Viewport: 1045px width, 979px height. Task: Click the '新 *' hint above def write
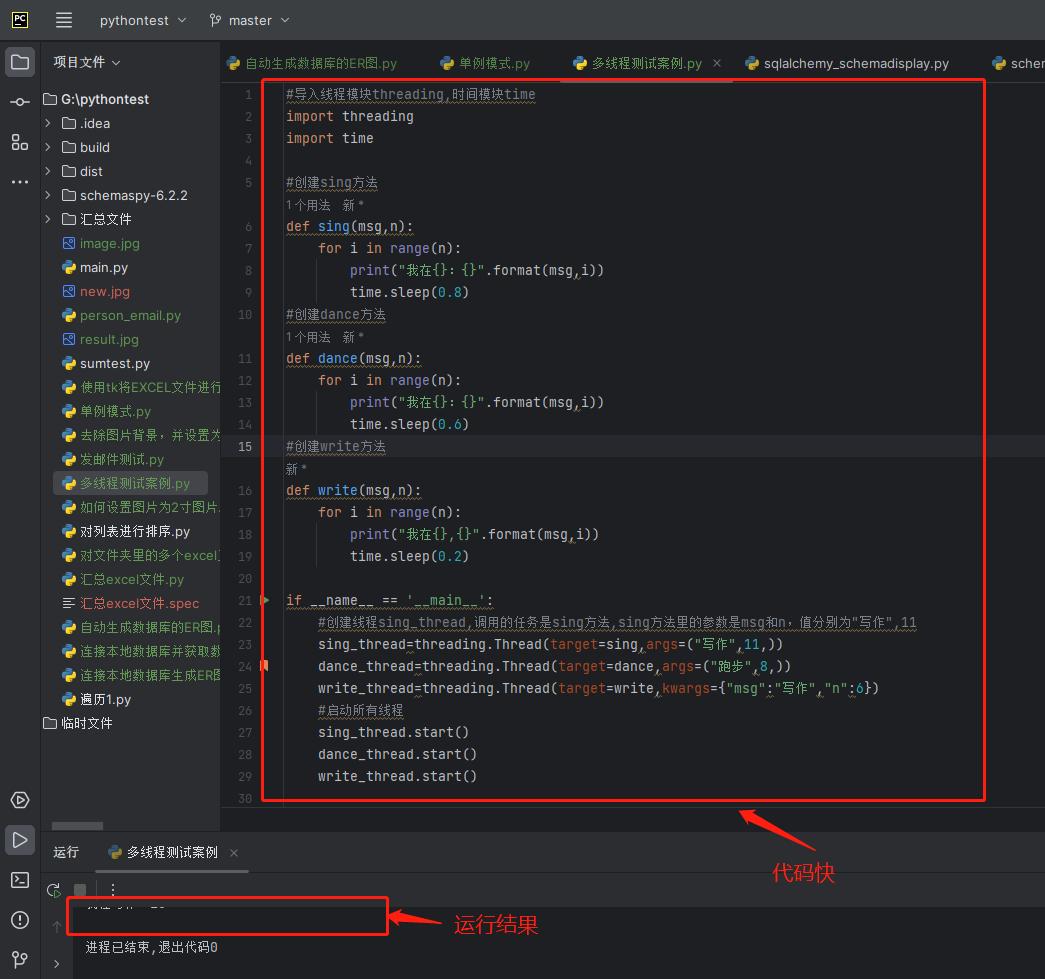click(296, 469)
